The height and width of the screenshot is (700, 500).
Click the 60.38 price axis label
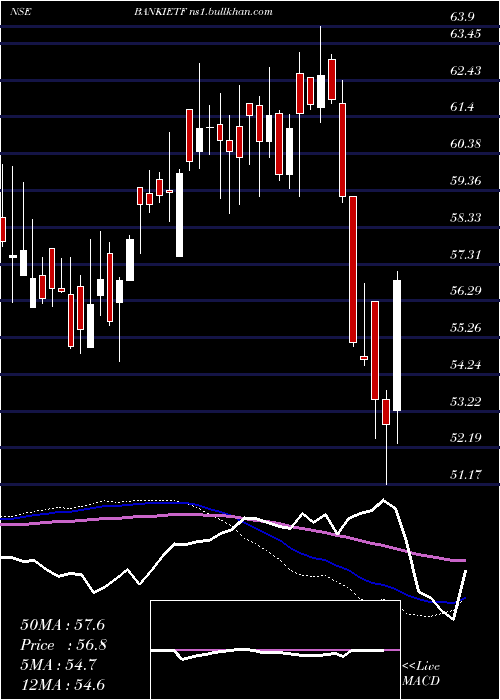[x=466, y=144]
